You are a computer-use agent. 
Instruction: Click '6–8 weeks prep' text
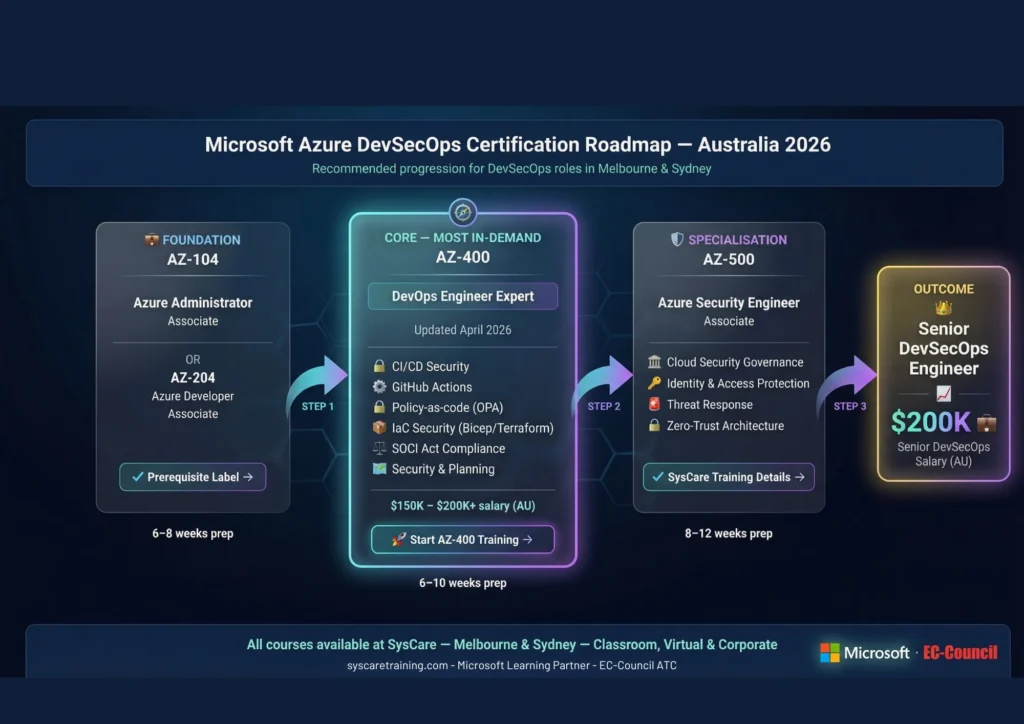tap(193, 533)
